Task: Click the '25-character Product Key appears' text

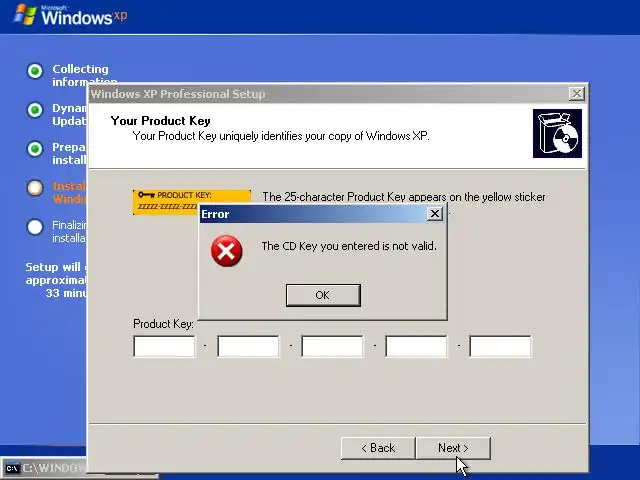Action: click(x=404, y=197)
